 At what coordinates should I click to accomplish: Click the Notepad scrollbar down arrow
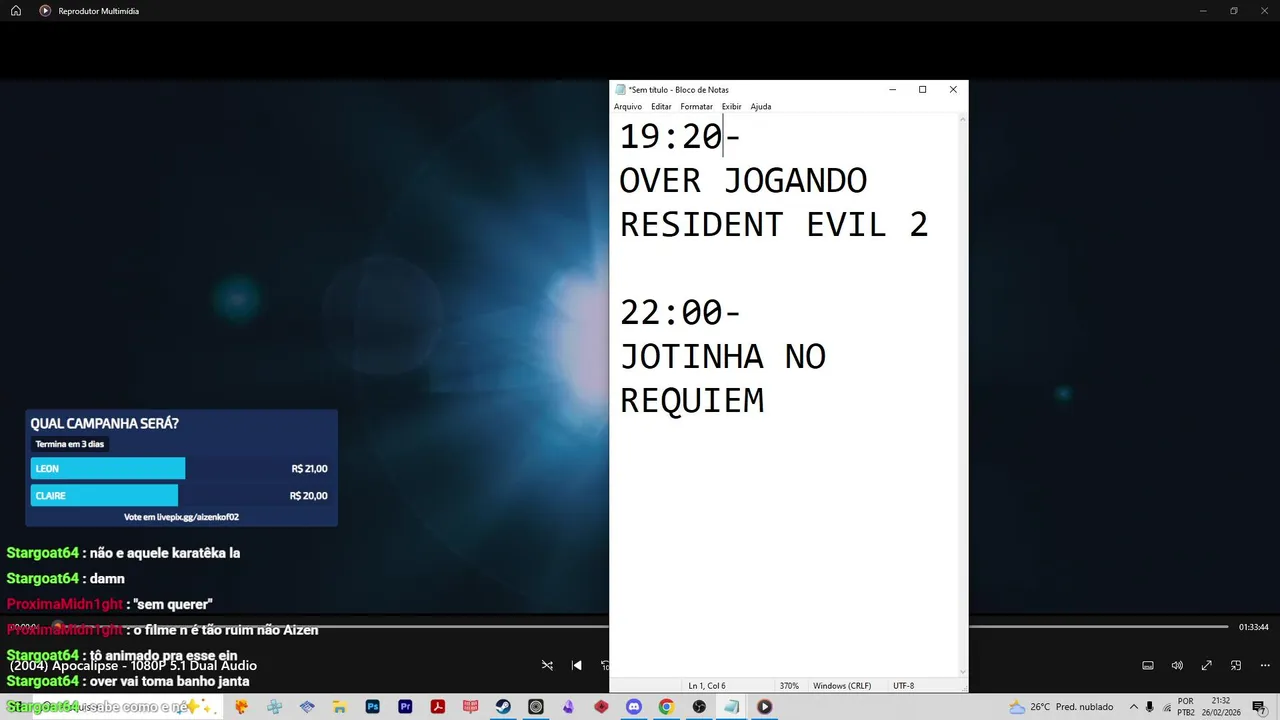point(963,672)
